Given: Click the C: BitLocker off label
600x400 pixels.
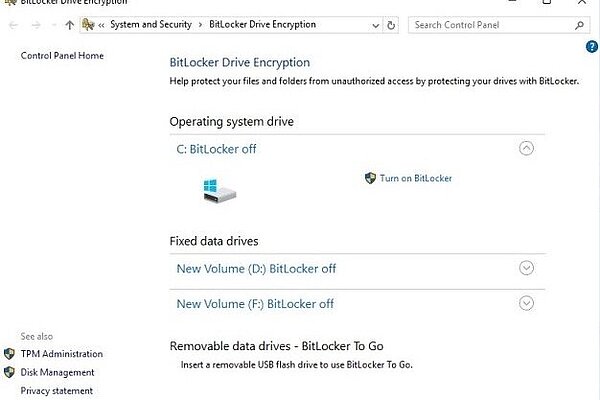Looking at the screenshot, I should tap(216, 149).
